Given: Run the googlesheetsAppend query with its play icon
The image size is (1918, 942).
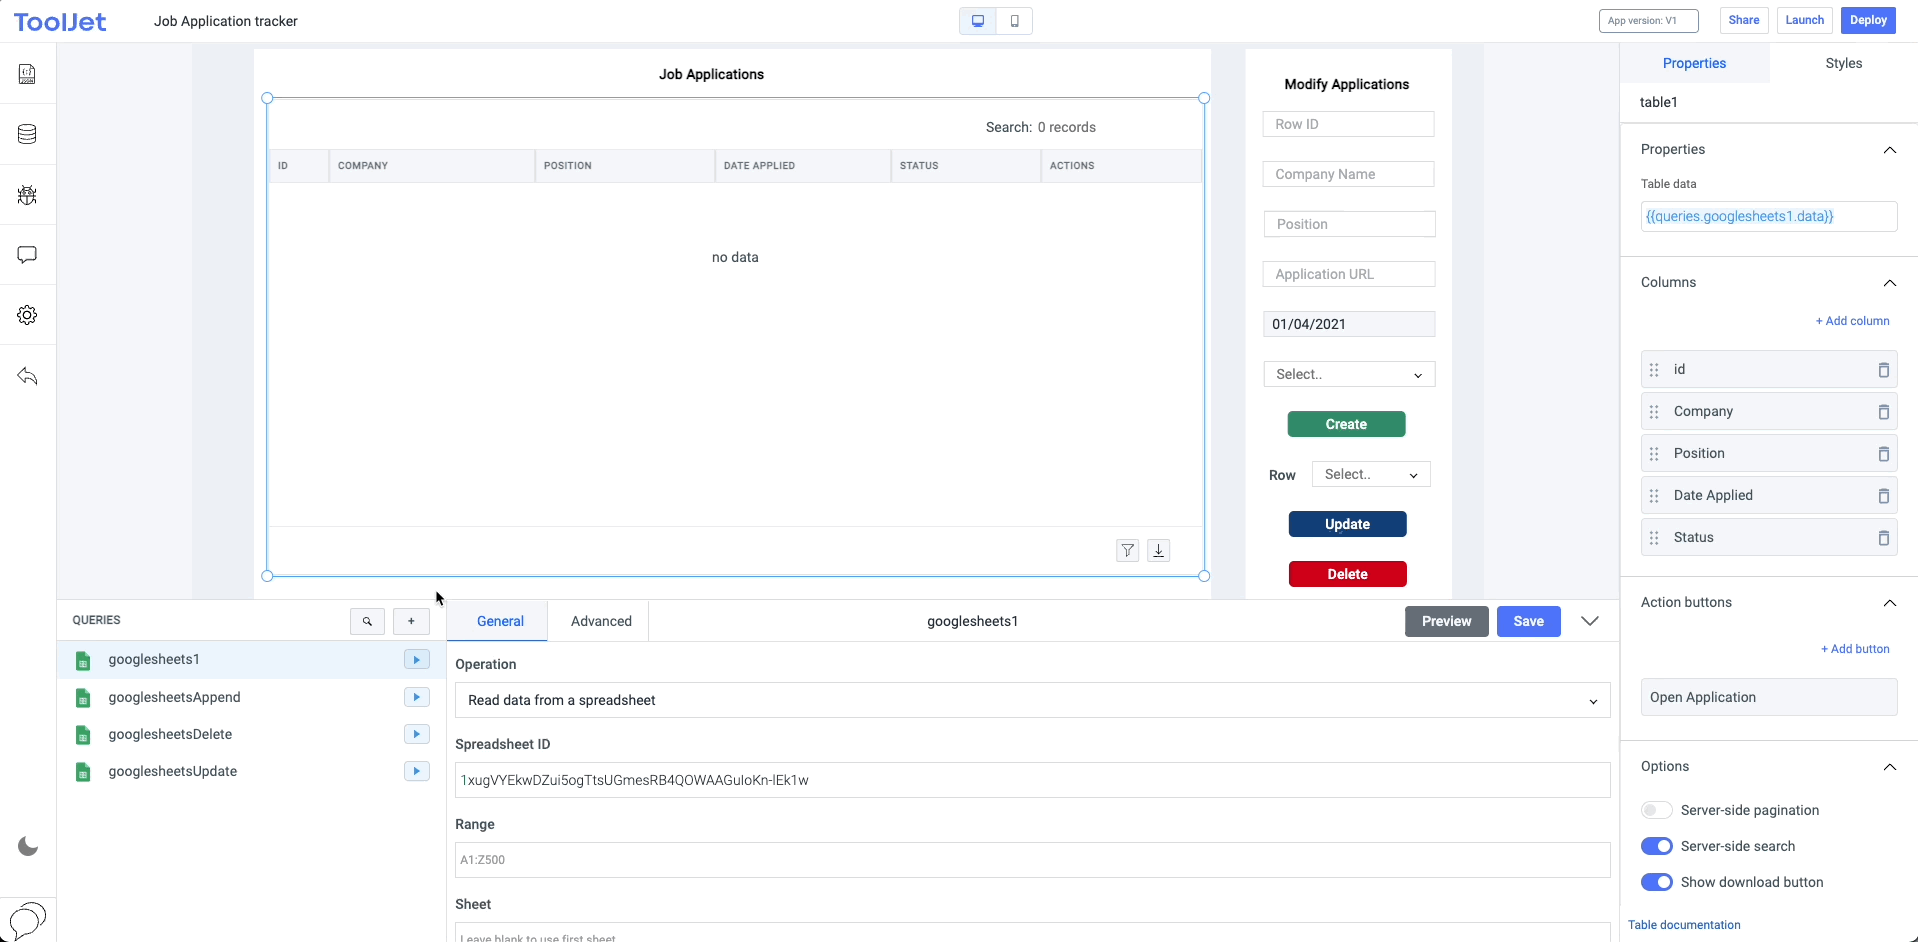Looking at the screenshot, I should point(416,697).
